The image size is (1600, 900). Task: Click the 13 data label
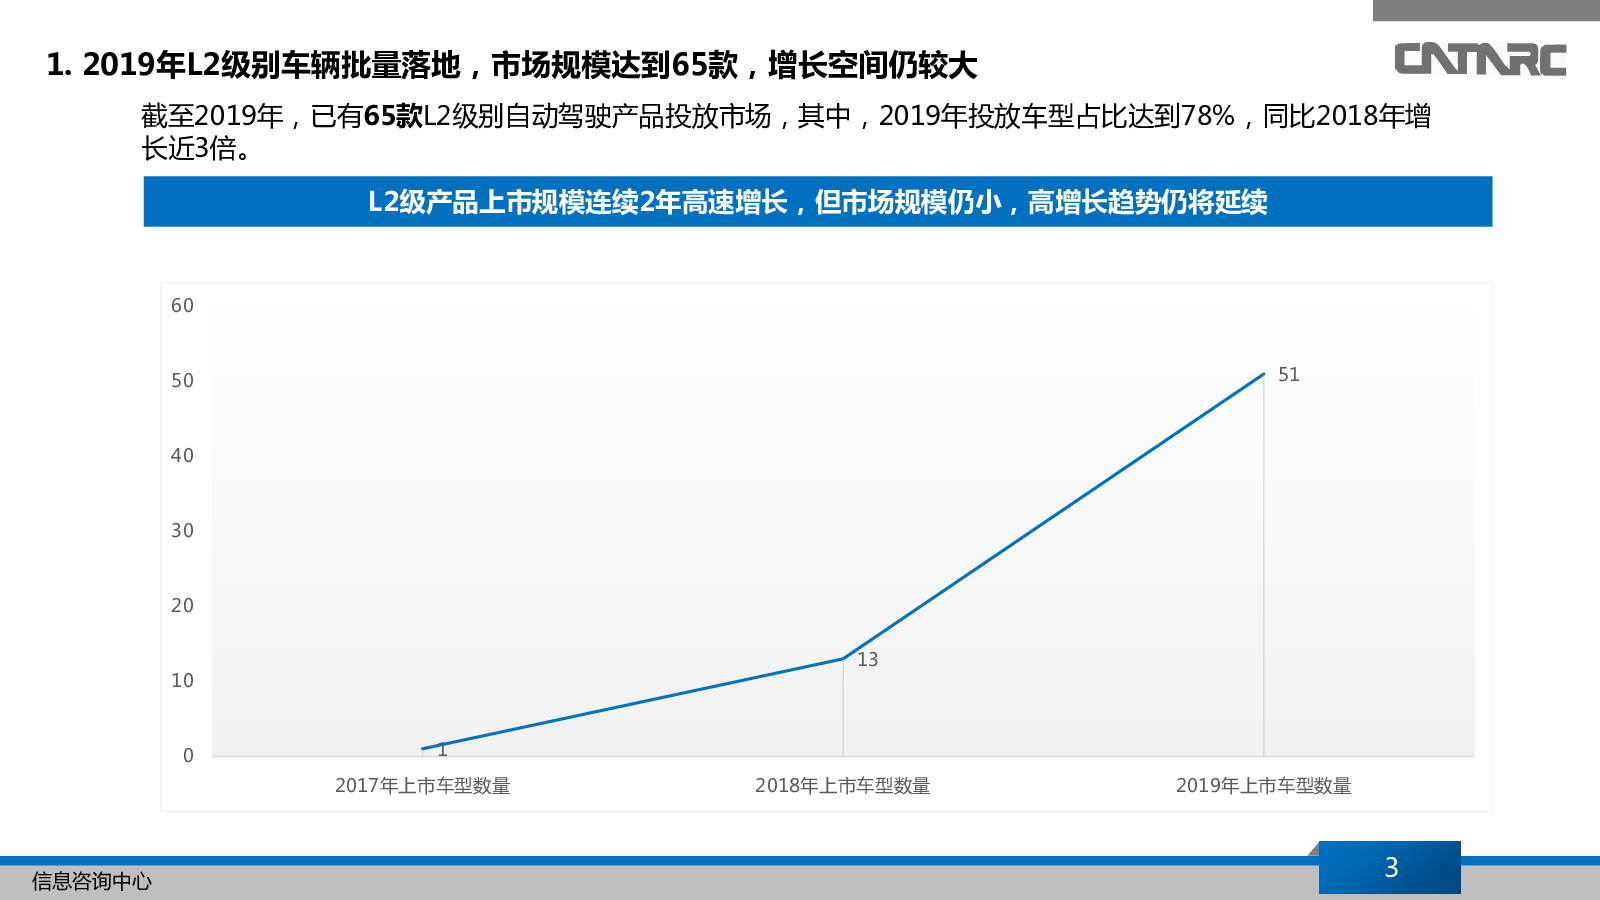(867, 660)
